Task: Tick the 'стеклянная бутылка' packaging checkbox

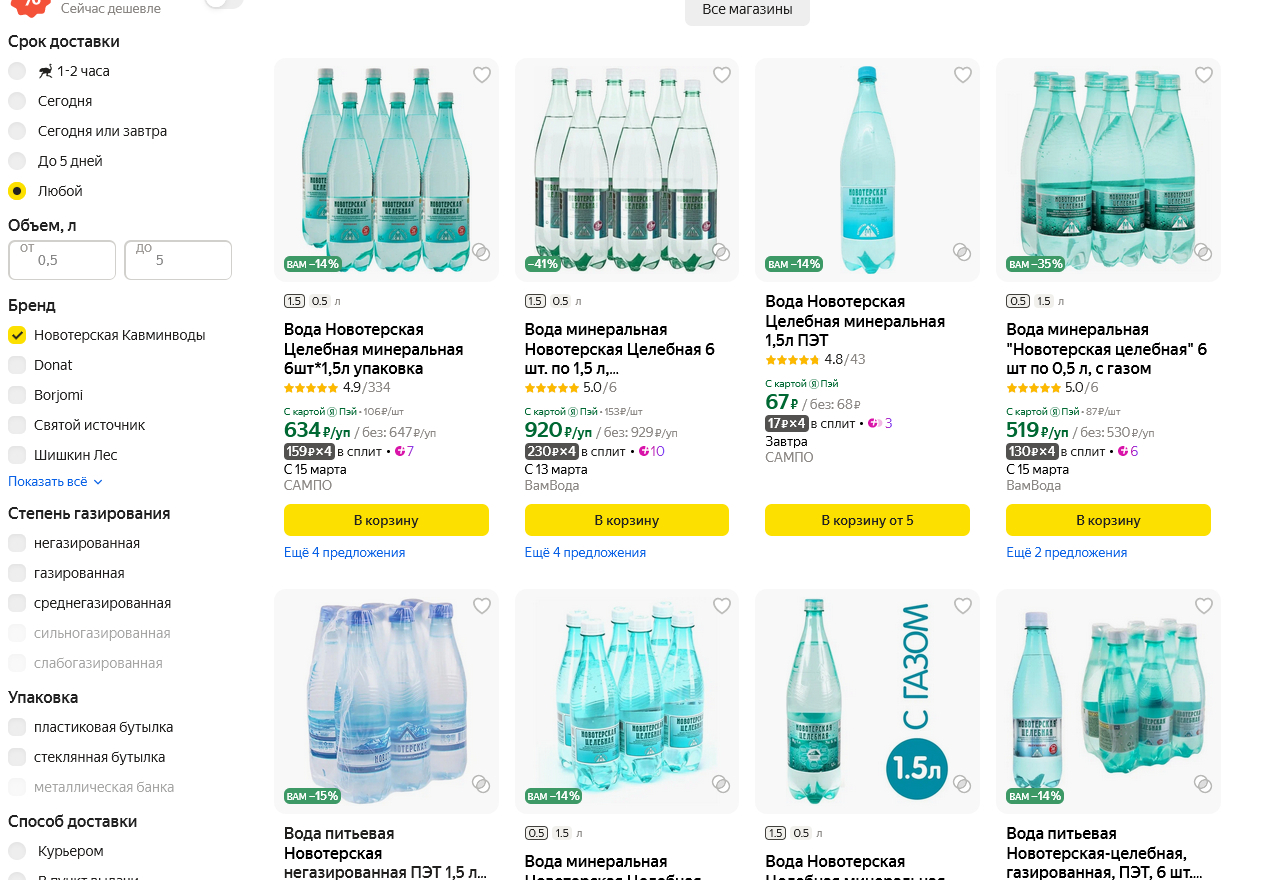Action: [x=17, y=757]
